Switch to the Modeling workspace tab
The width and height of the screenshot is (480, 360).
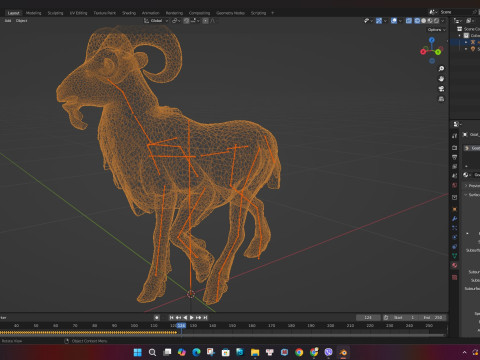[x=34, y=13]
